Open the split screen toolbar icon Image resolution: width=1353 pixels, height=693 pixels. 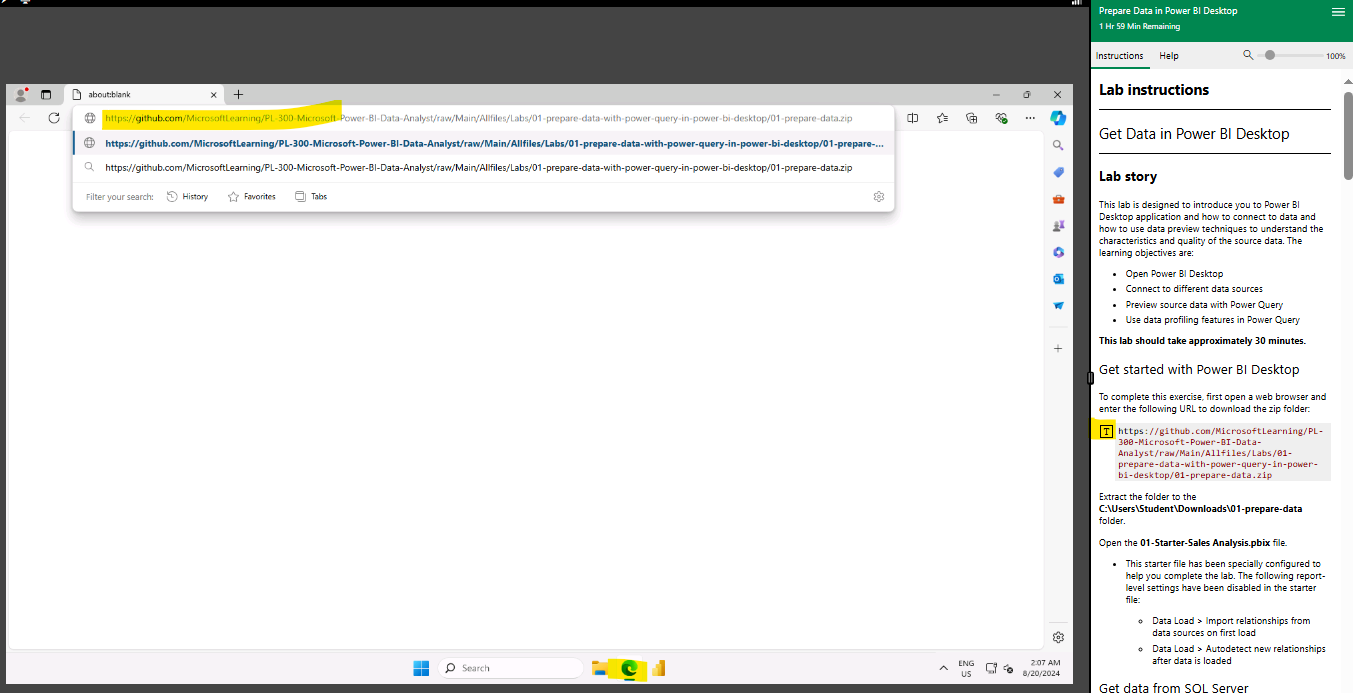coord(912,118)
